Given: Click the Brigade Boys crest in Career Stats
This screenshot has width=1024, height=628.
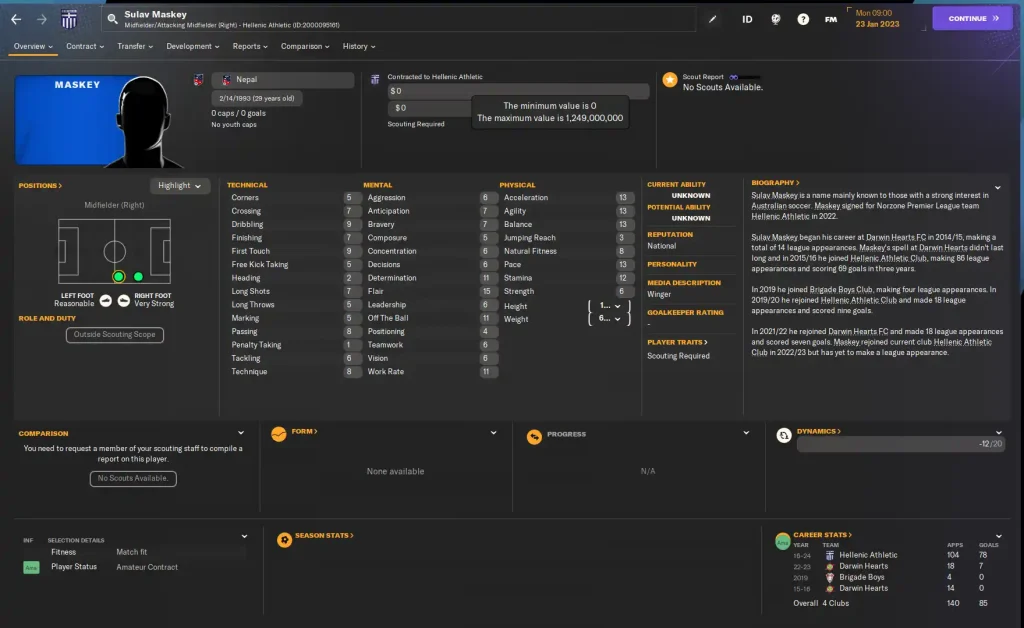Looking at the screenshot, I should tap(829, 578).
